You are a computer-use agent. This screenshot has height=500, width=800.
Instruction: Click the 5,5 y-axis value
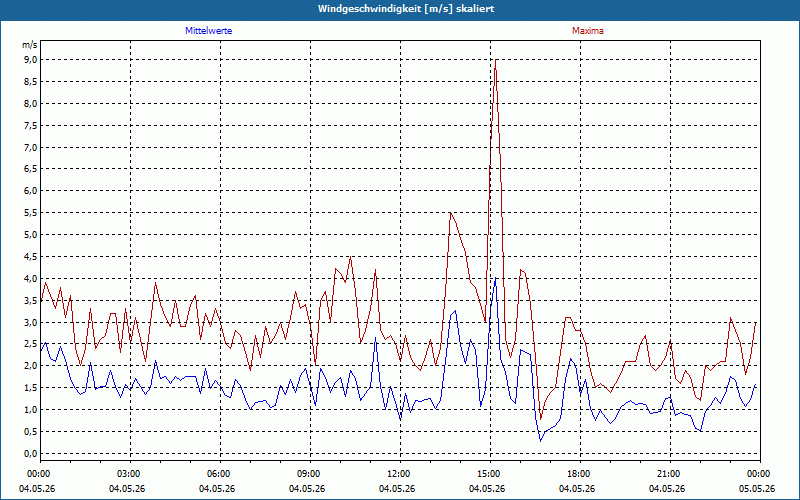[x=31, y=213]
